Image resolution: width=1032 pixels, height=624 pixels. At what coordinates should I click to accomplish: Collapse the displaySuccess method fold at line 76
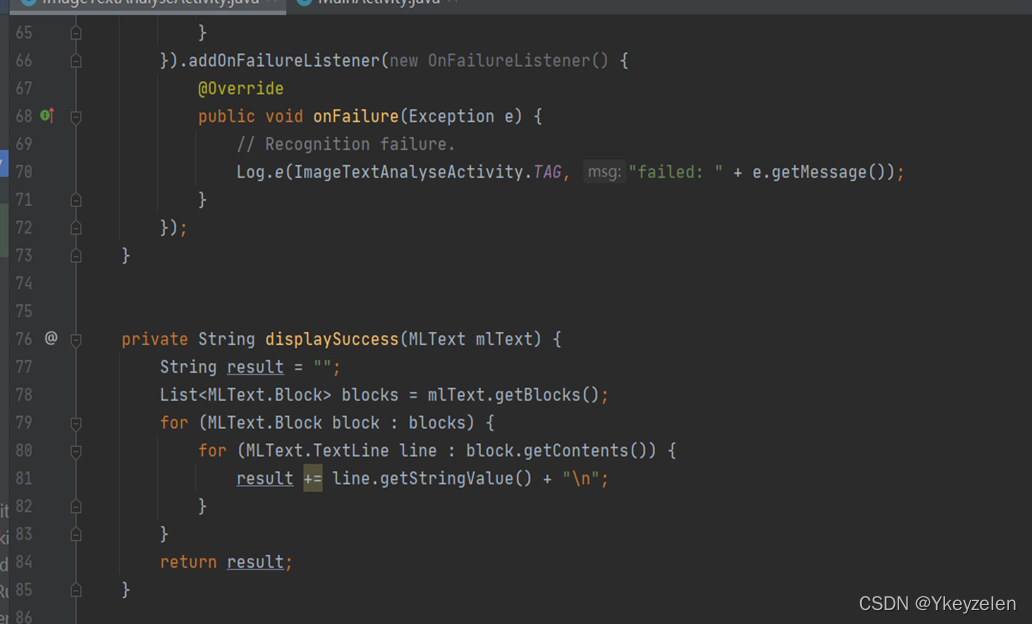76,340
